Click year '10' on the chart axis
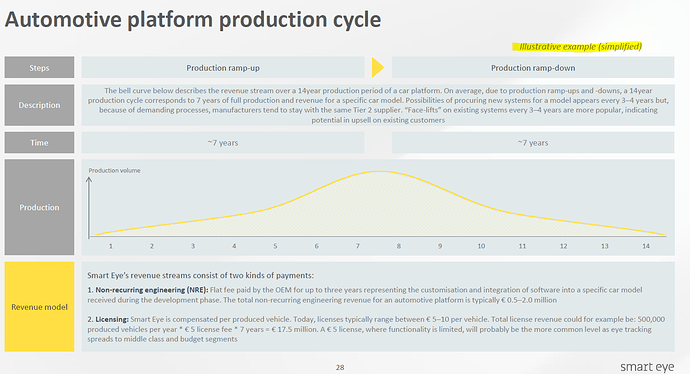This screenshot has width=690, height=374. [481, 246]
